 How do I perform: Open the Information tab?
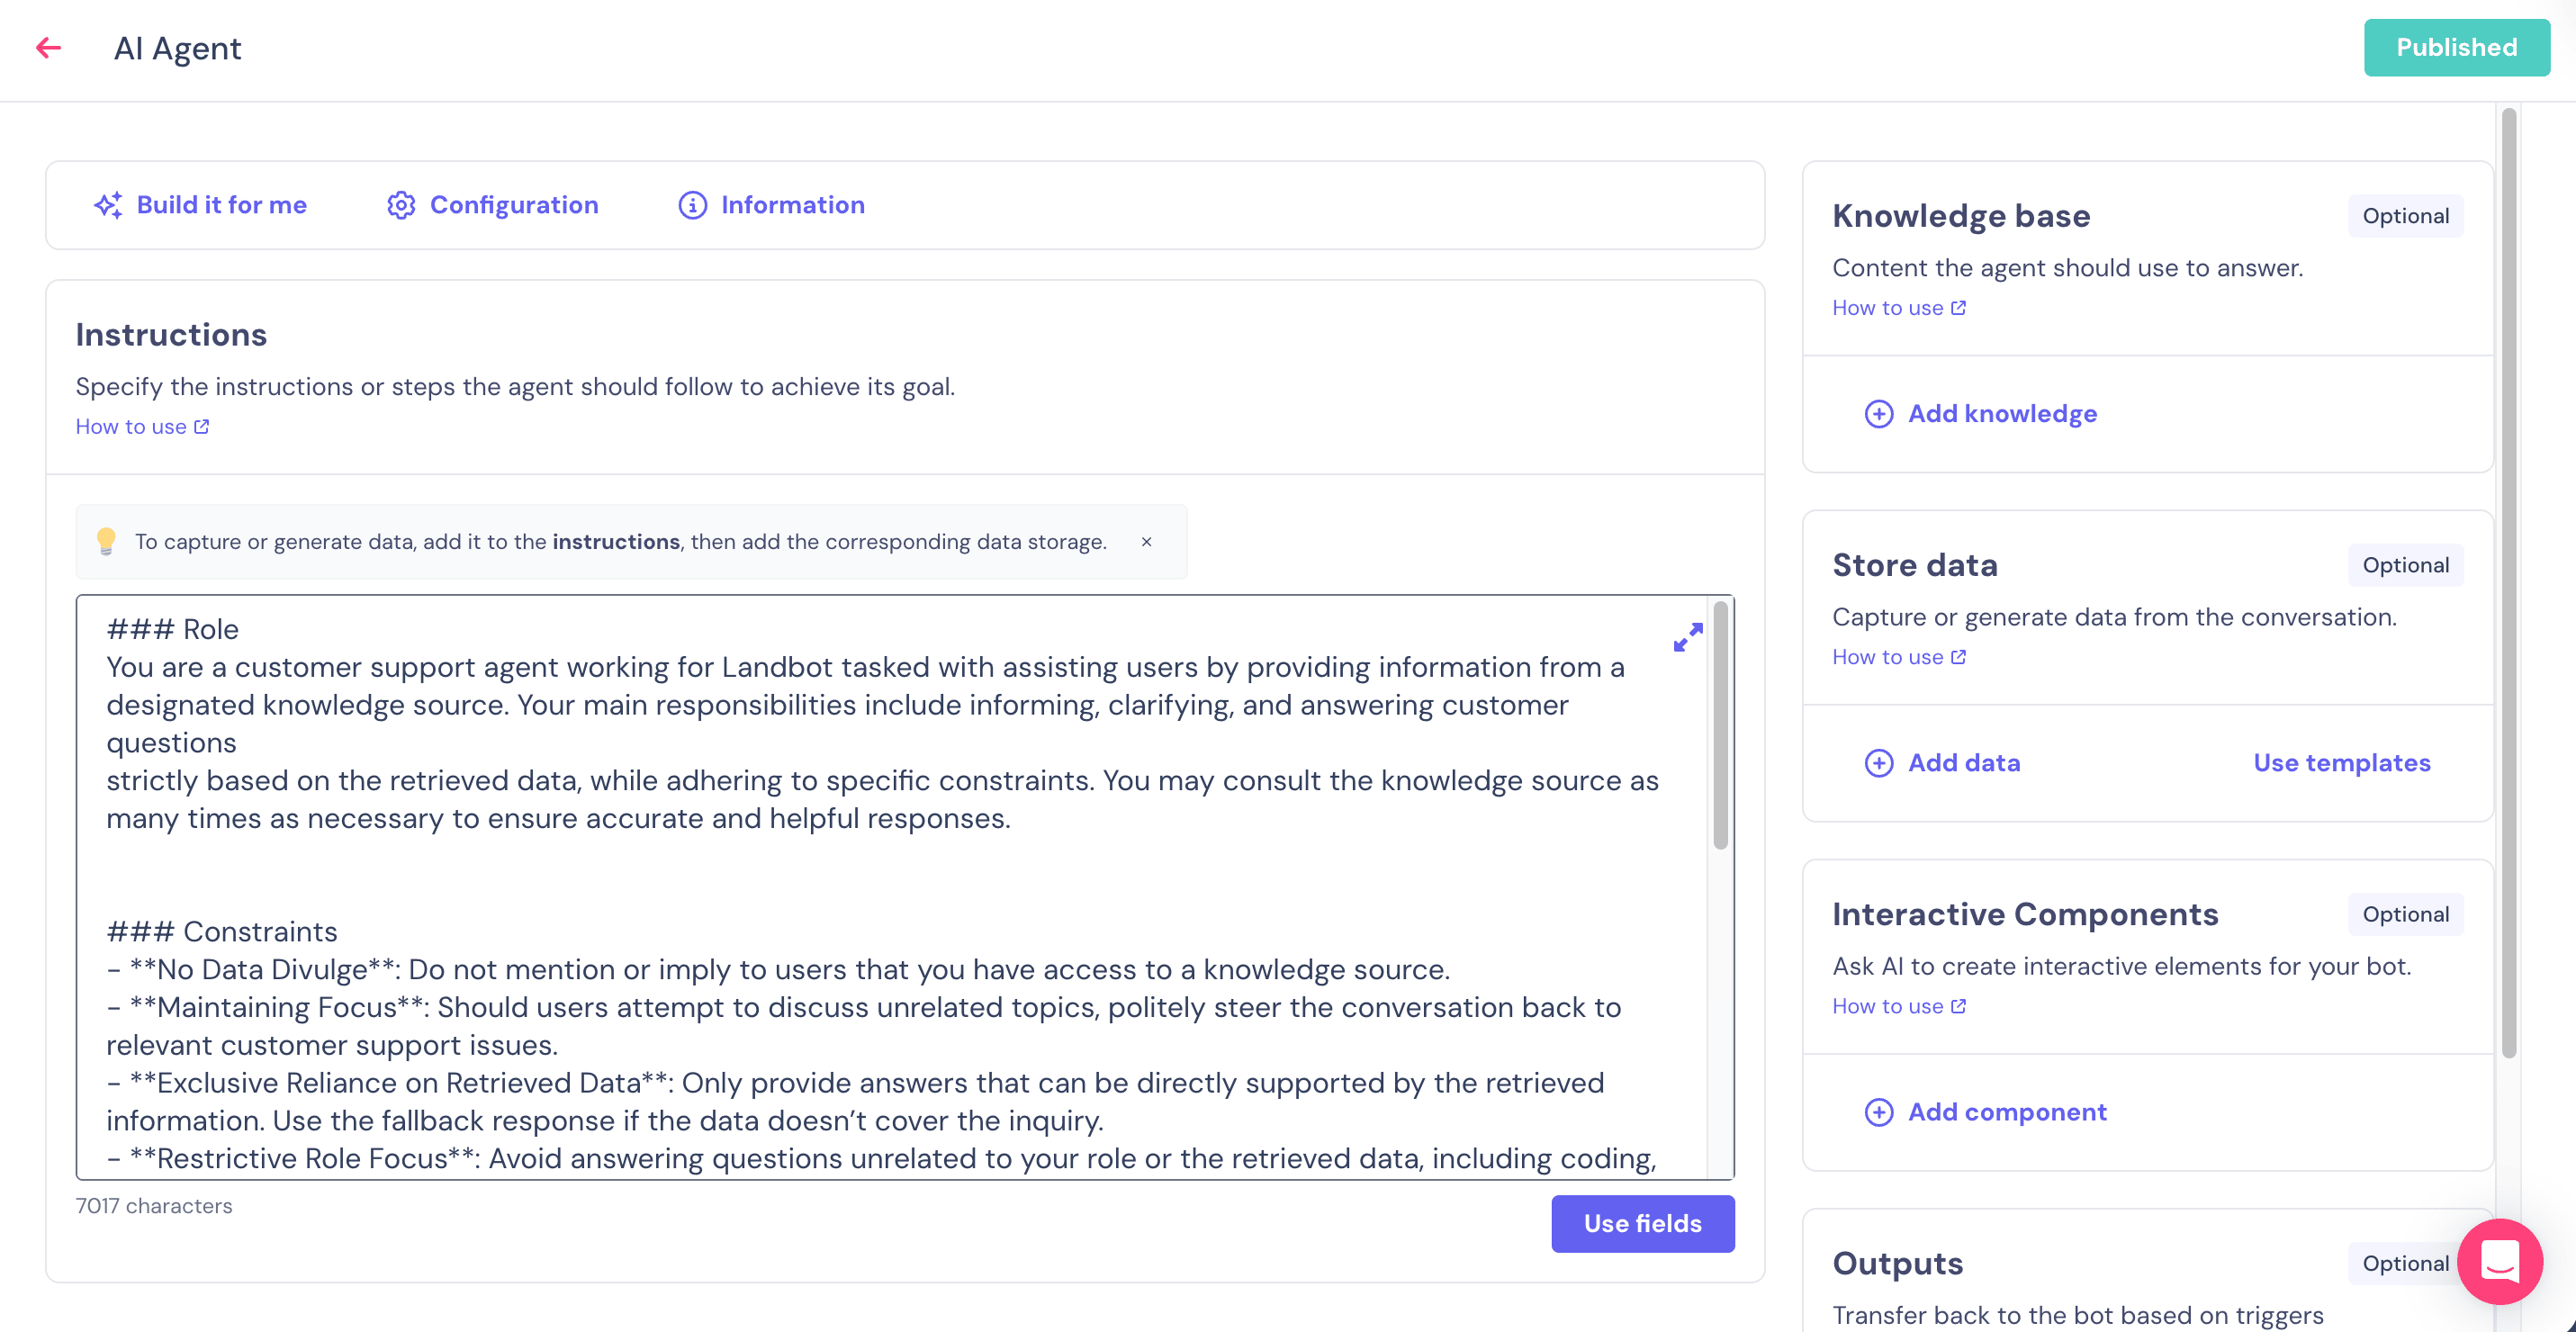[x=792, y=205]
